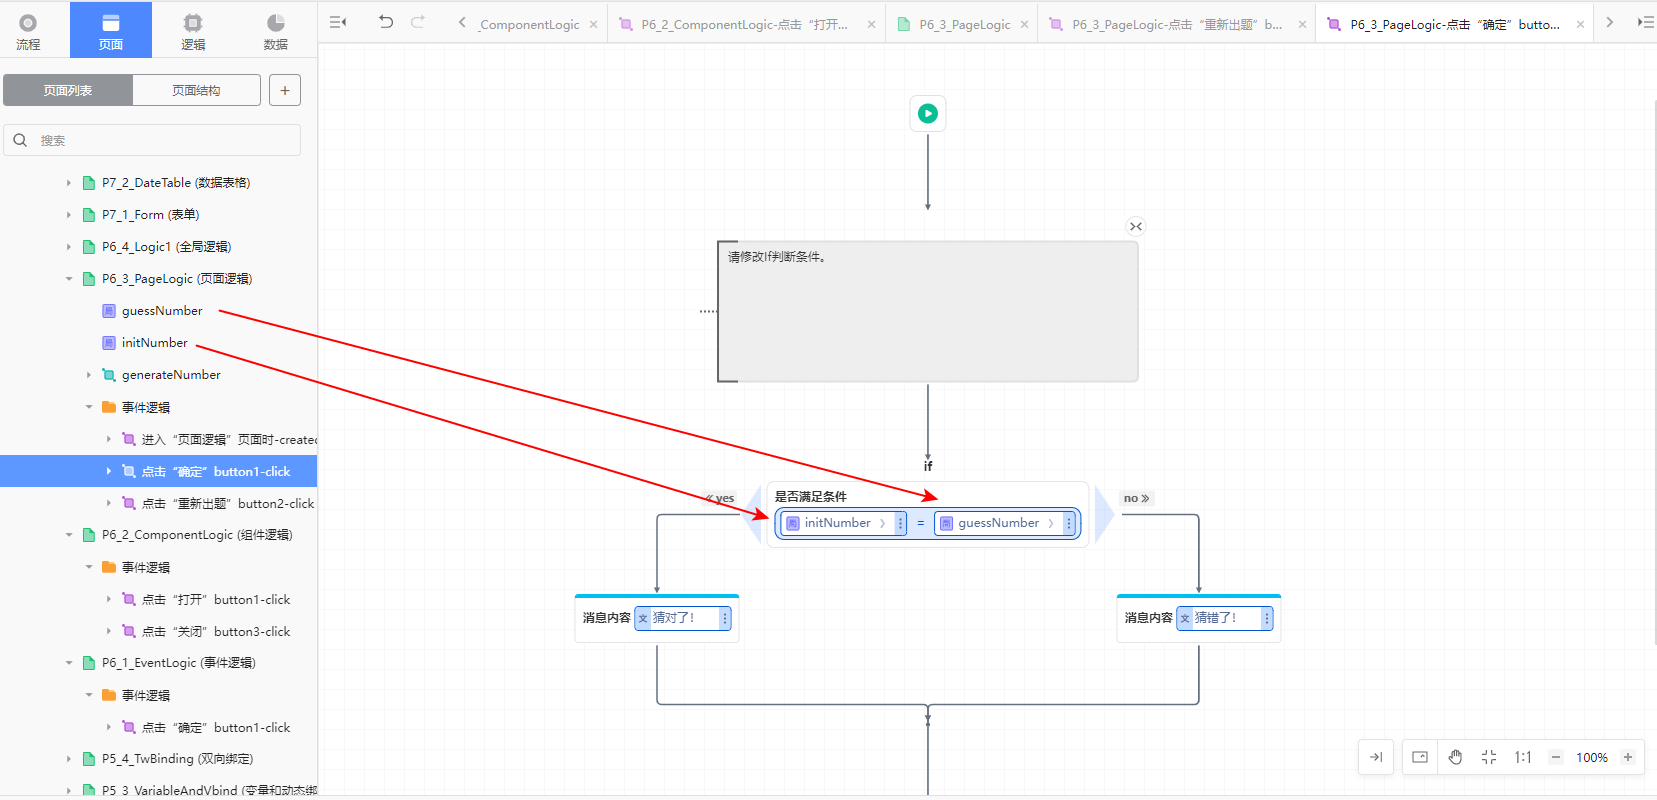Switch to the 页面 (page) section

click(x=111, y=31)
